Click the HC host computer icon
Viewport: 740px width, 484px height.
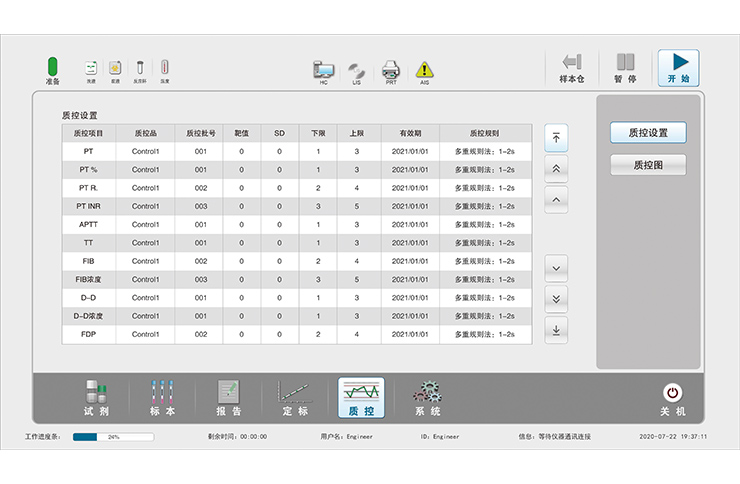(x=323, y=70)
